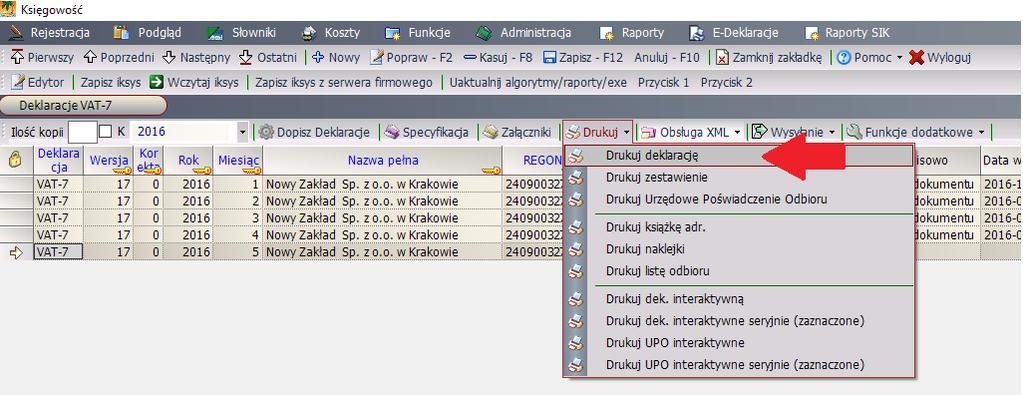
Task: Click the padlock column header icon
Action: coord(16,160)
